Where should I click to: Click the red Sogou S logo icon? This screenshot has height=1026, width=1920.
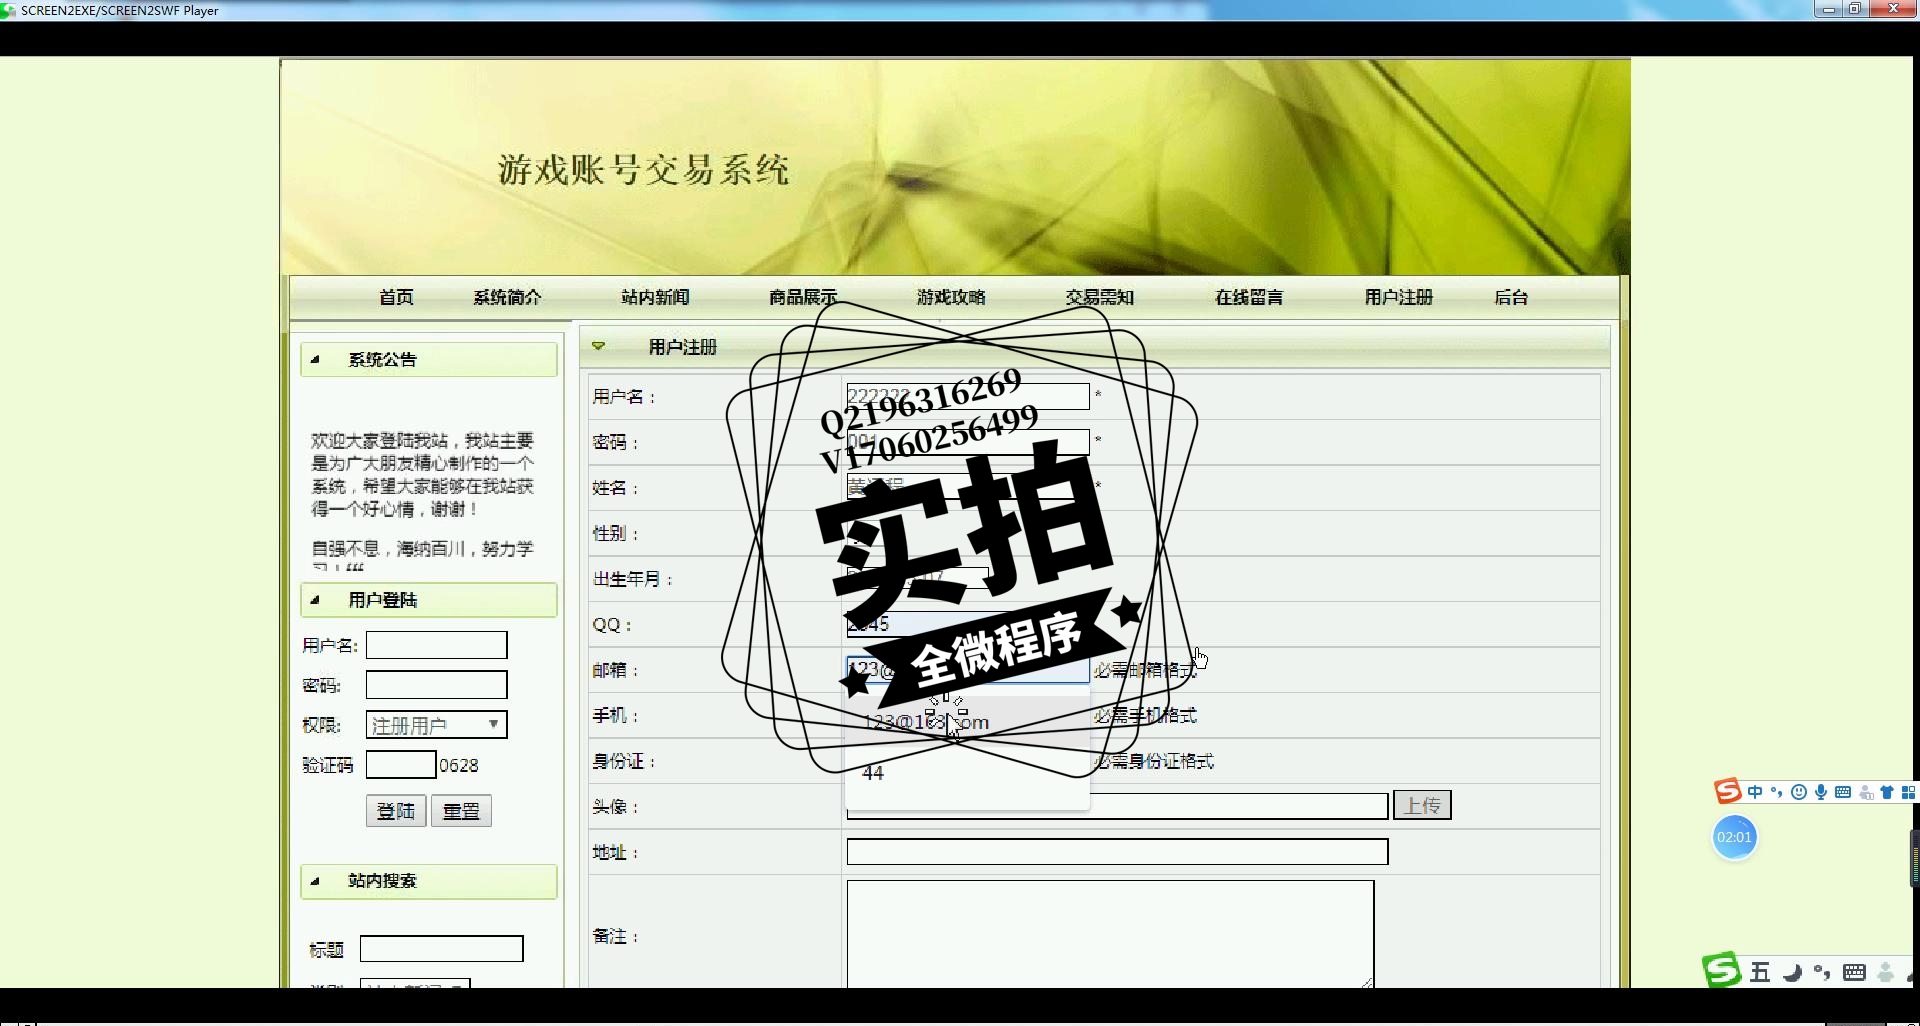pyautogui.click(x=1727, y=792)
